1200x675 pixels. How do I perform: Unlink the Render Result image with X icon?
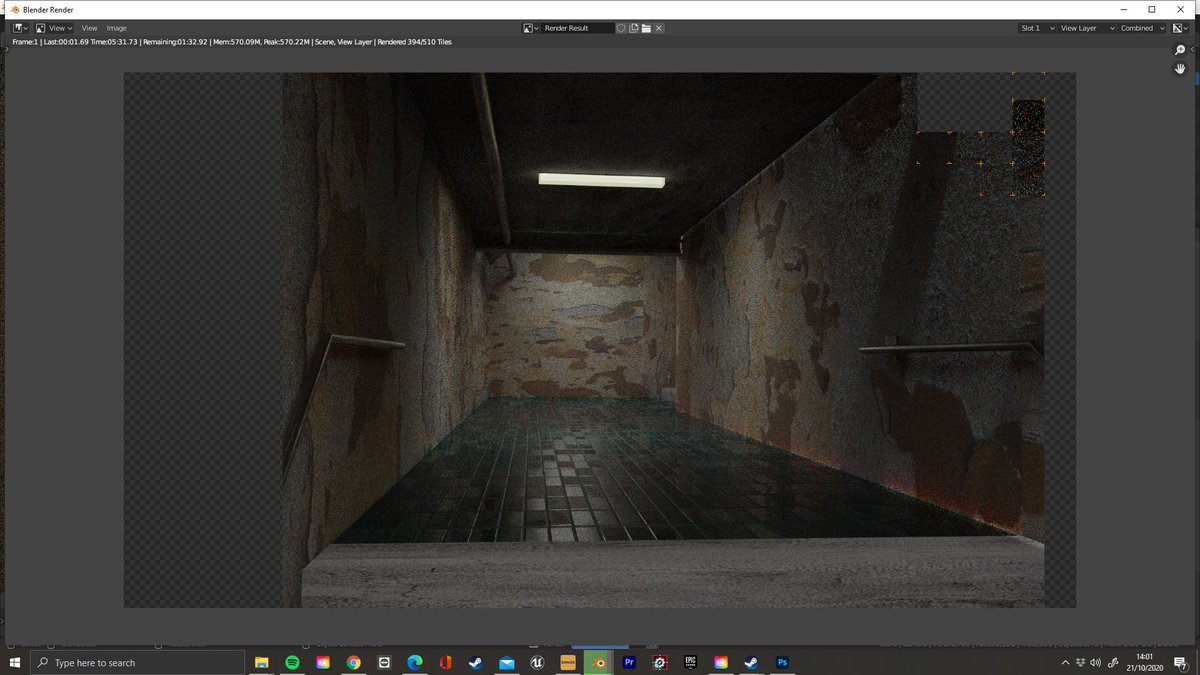click(659, 28)
